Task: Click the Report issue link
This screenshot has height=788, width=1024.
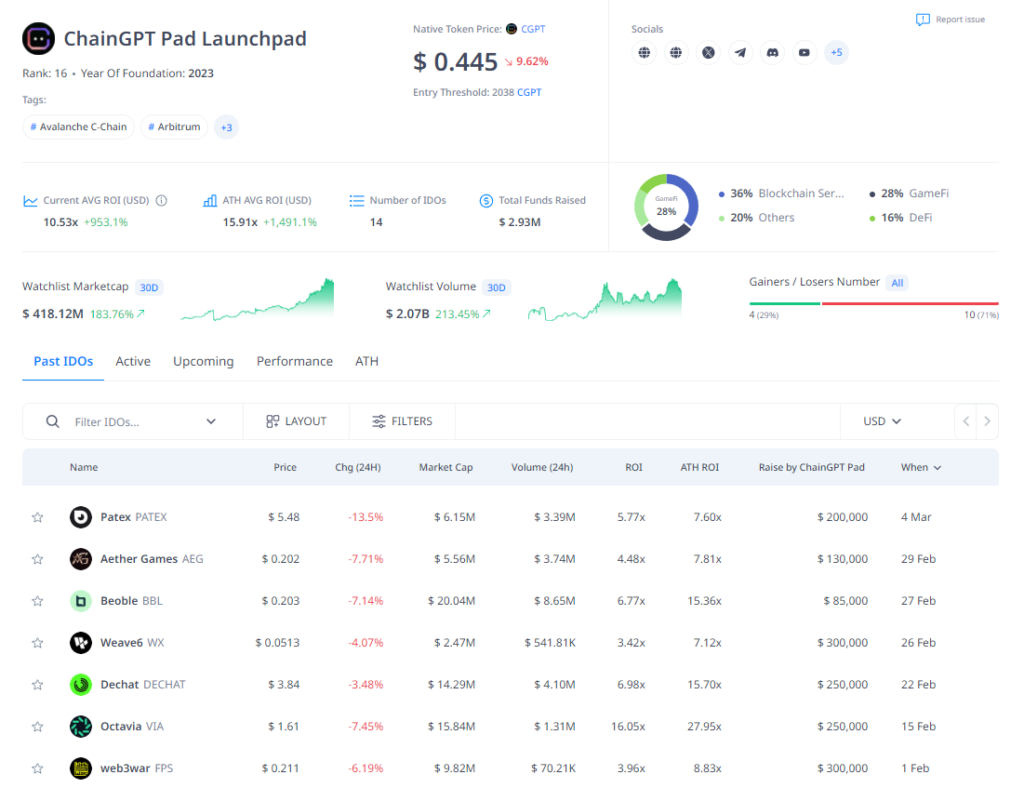Action: 950,20
